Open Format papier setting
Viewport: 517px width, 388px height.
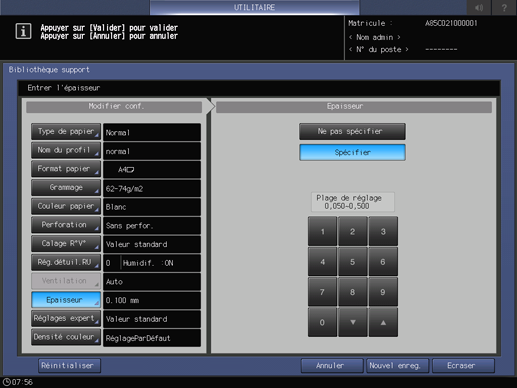coord(66,169)
